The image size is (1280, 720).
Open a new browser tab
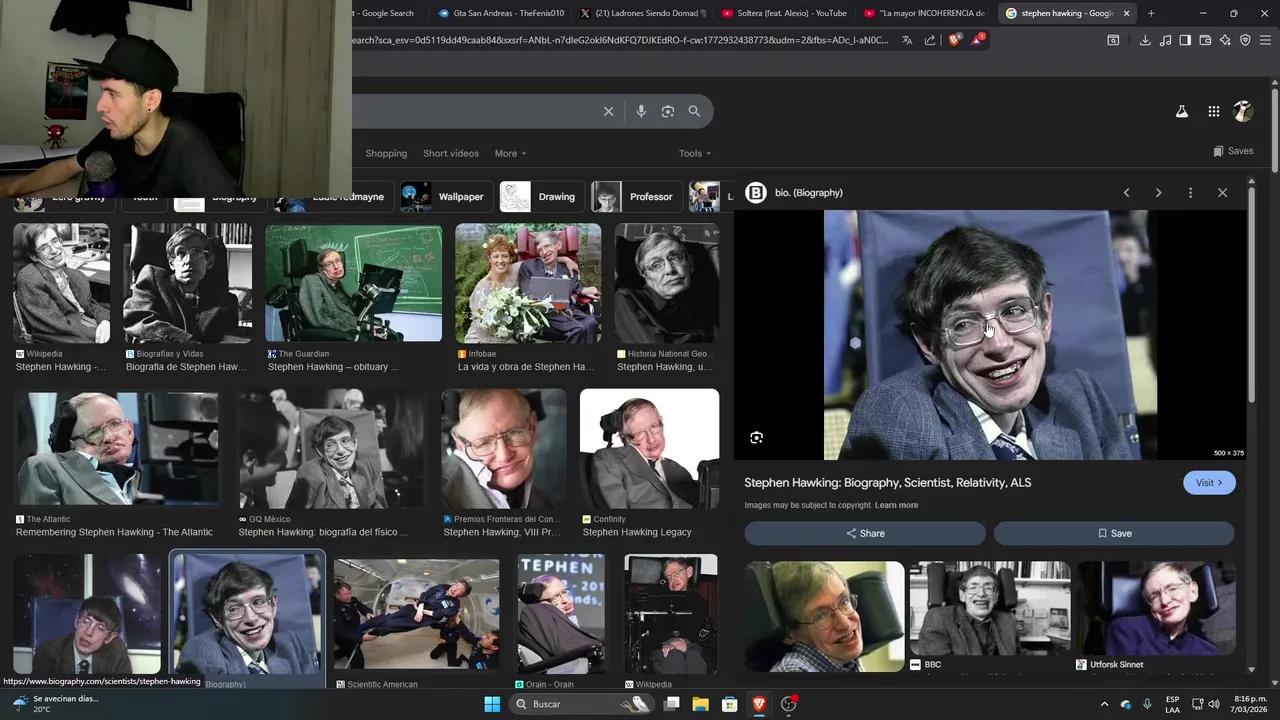click(1151, 13)
